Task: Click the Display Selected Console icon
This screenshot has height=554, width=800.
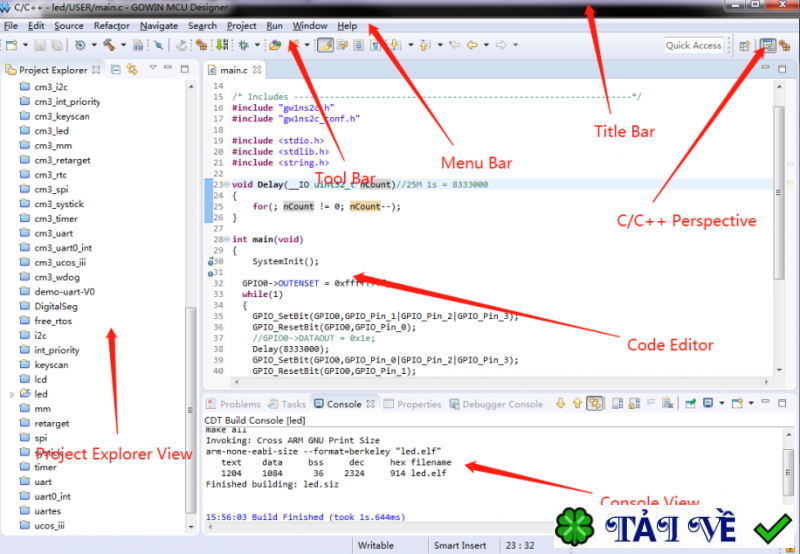Action: click(708, 403)
